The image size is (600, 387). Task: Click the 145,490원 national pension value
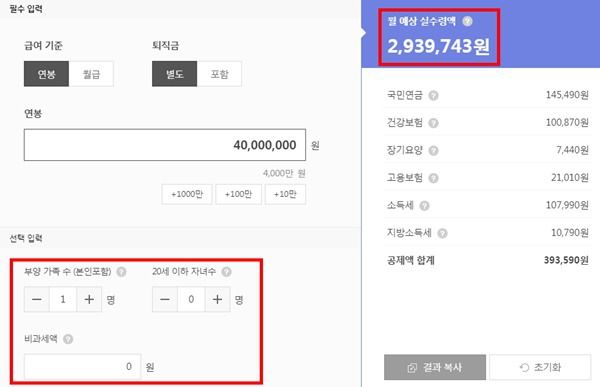pos(567,95)
